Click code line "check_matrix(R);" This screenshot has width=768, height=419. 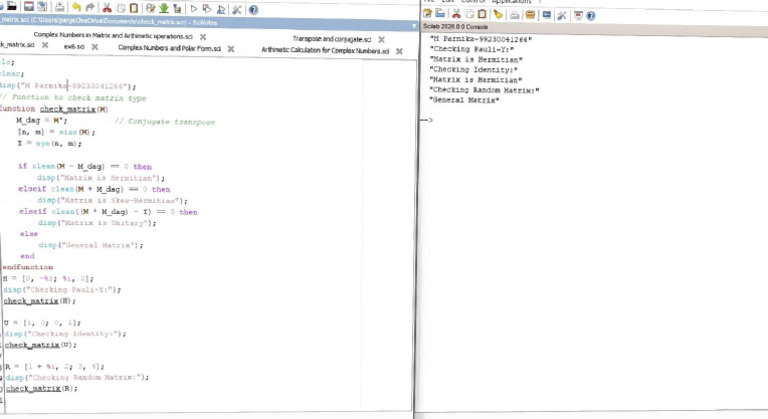(42, 389)
